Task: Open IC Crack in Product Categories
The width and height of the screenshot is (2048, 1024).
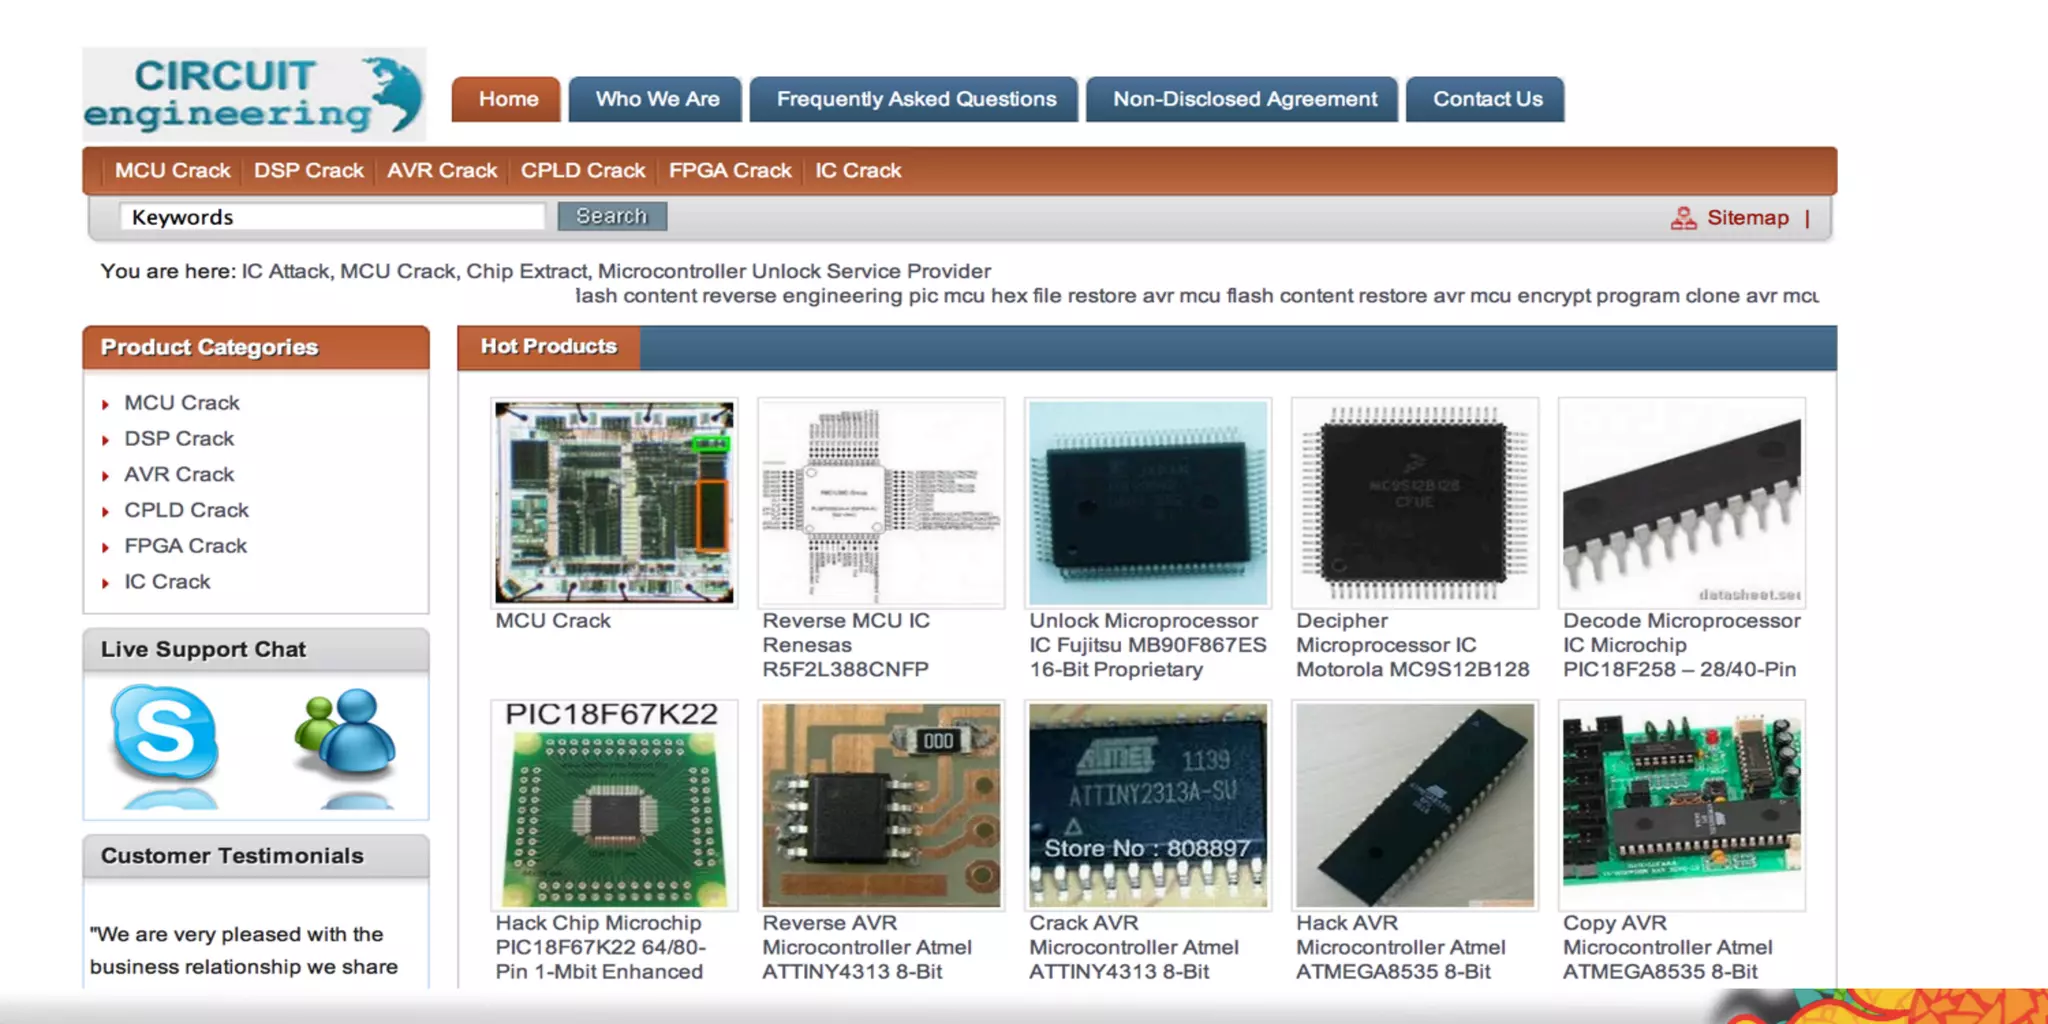Action: click(167, 582)
